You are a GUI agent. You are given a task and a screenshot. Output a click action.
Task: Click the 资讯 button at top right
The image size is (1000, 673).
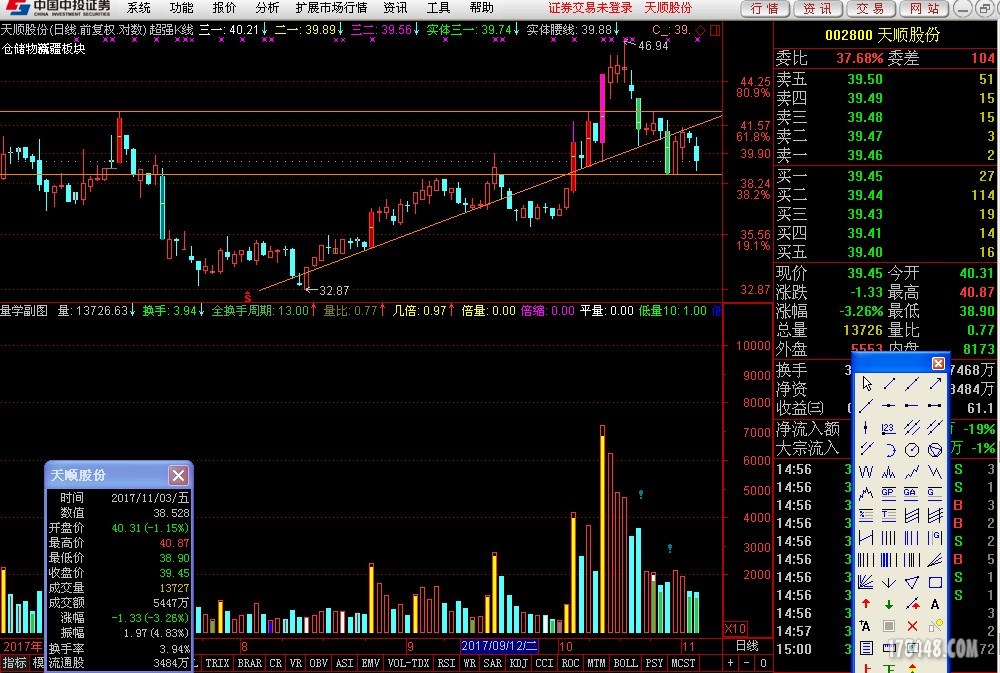(818, 8)
